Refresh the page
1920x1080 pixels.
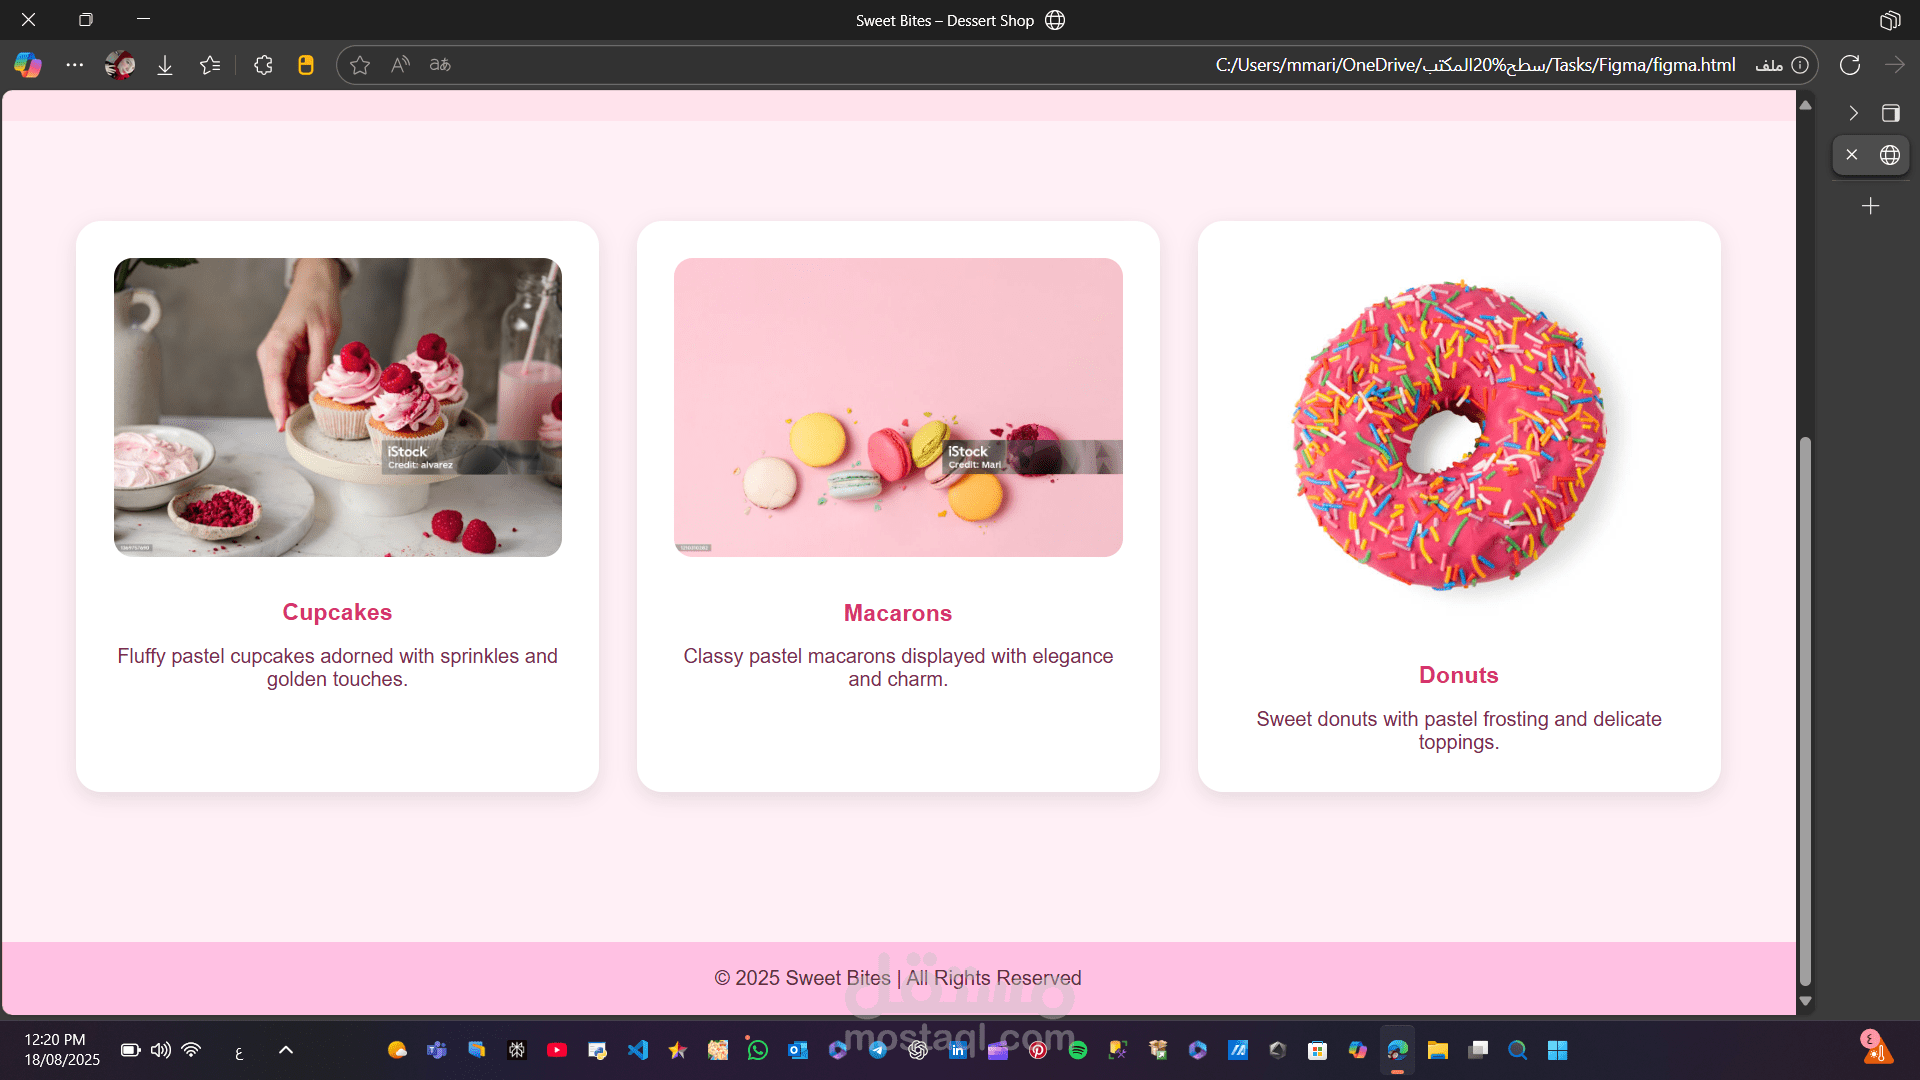coord(1850,65)
